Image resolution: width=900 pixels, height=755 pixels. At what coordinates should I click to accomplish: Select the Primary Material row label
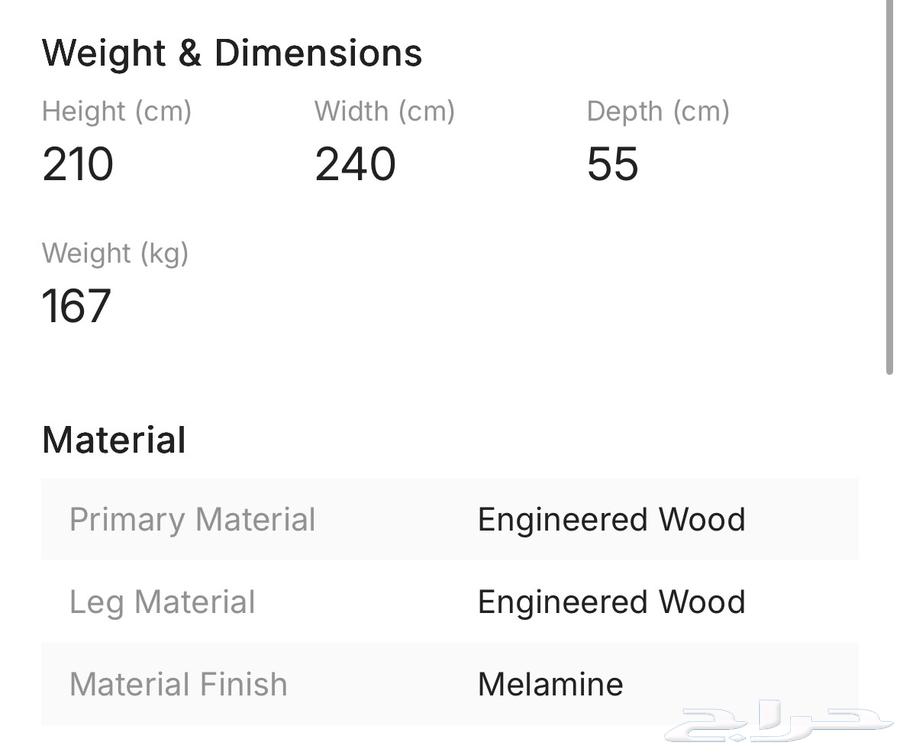(192, 520)
